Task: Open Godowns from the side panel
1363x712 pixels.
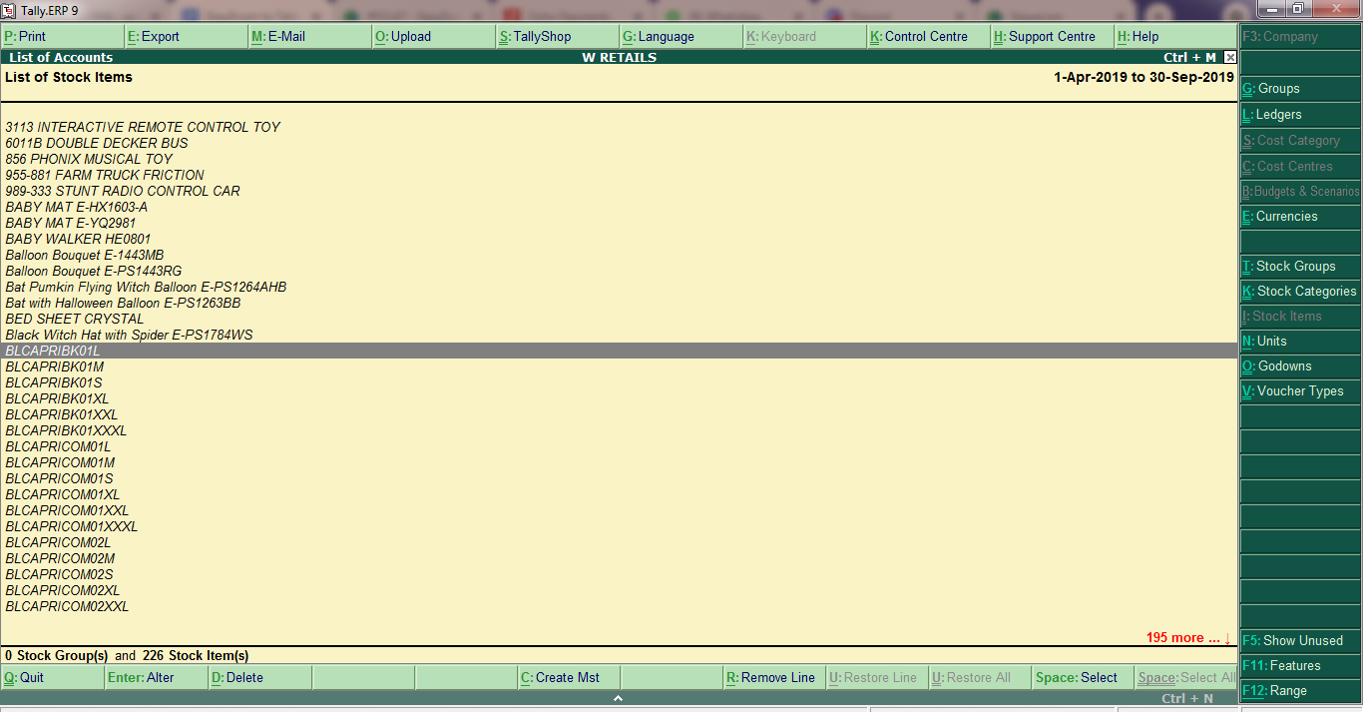Action: coord(1300,366)
